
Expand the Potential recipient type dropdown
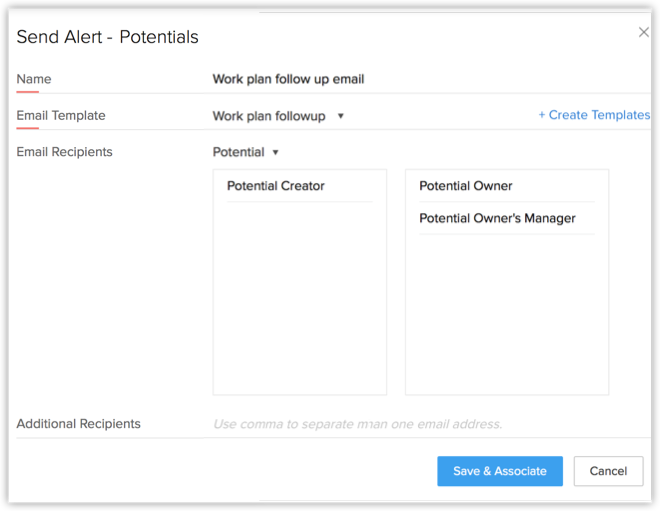click(239, 152)
